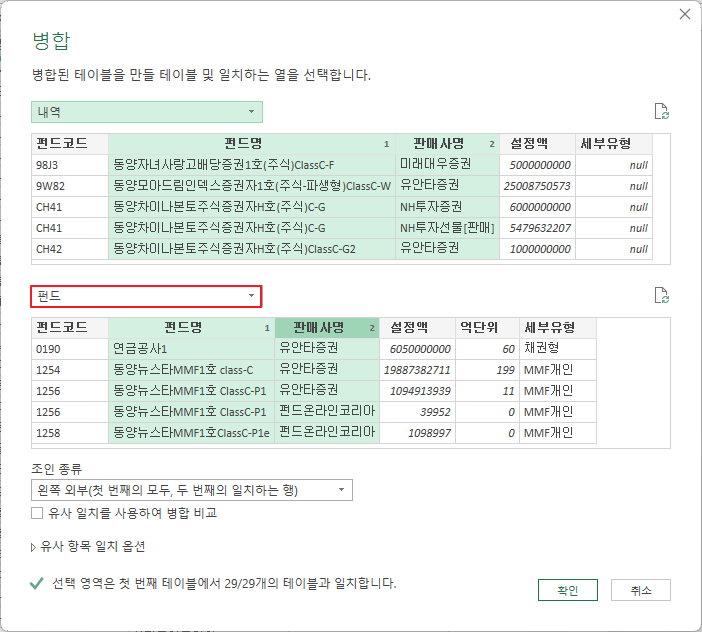Open the 내역 table dropdown

click(147, 112)
